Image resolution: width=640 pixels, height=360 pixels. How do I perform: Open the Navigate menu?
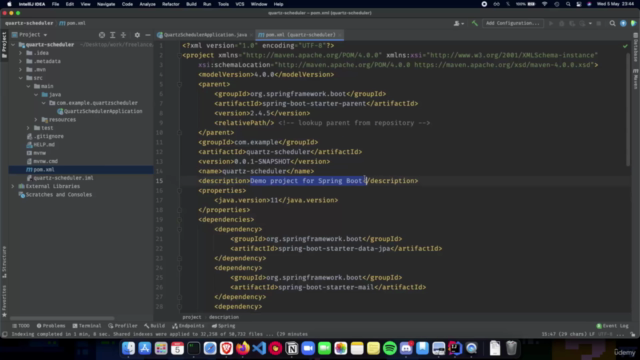click(x=106, y=4)
